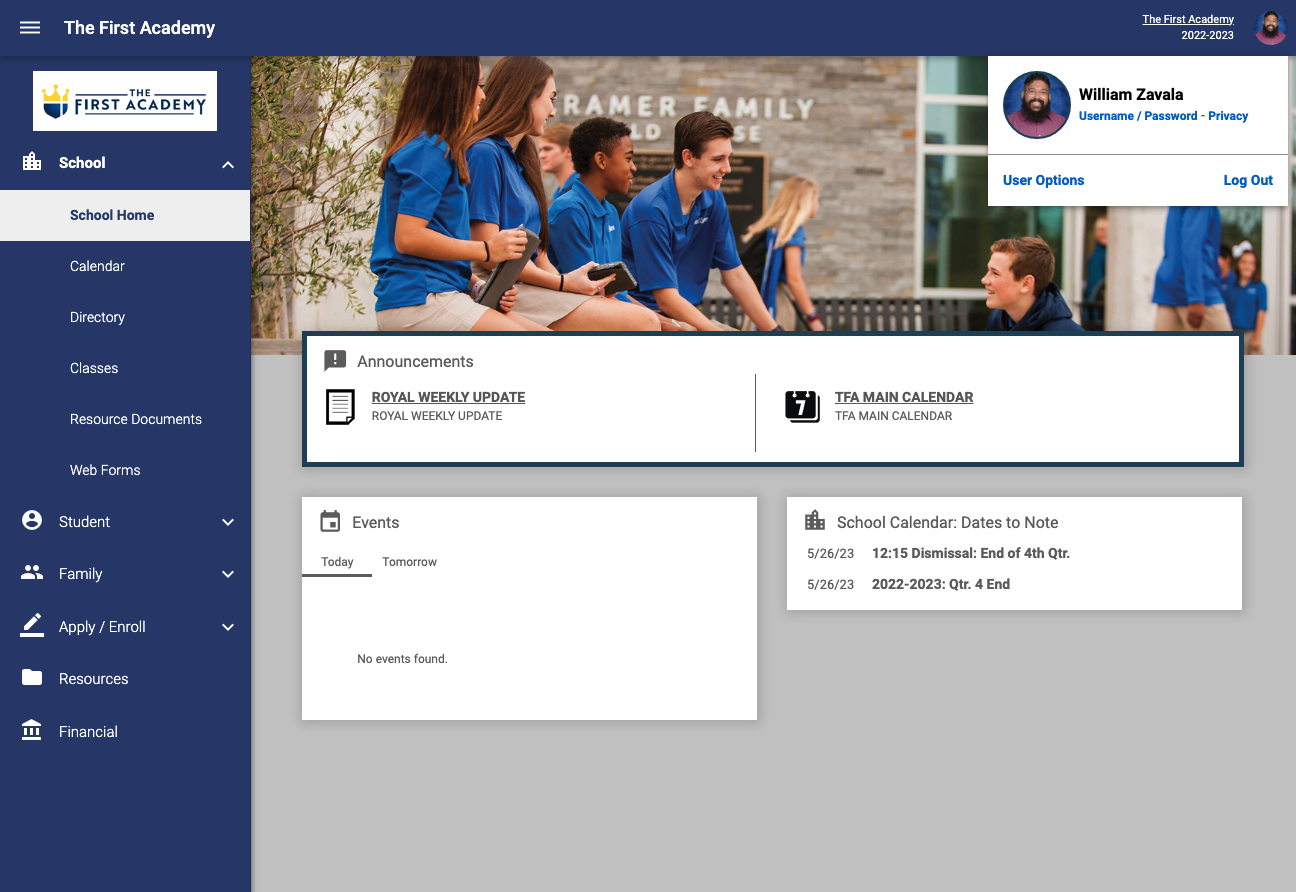This screenshot has height=892, width=1296.
Task: Expand the Family section chevron
Action: 228,574
